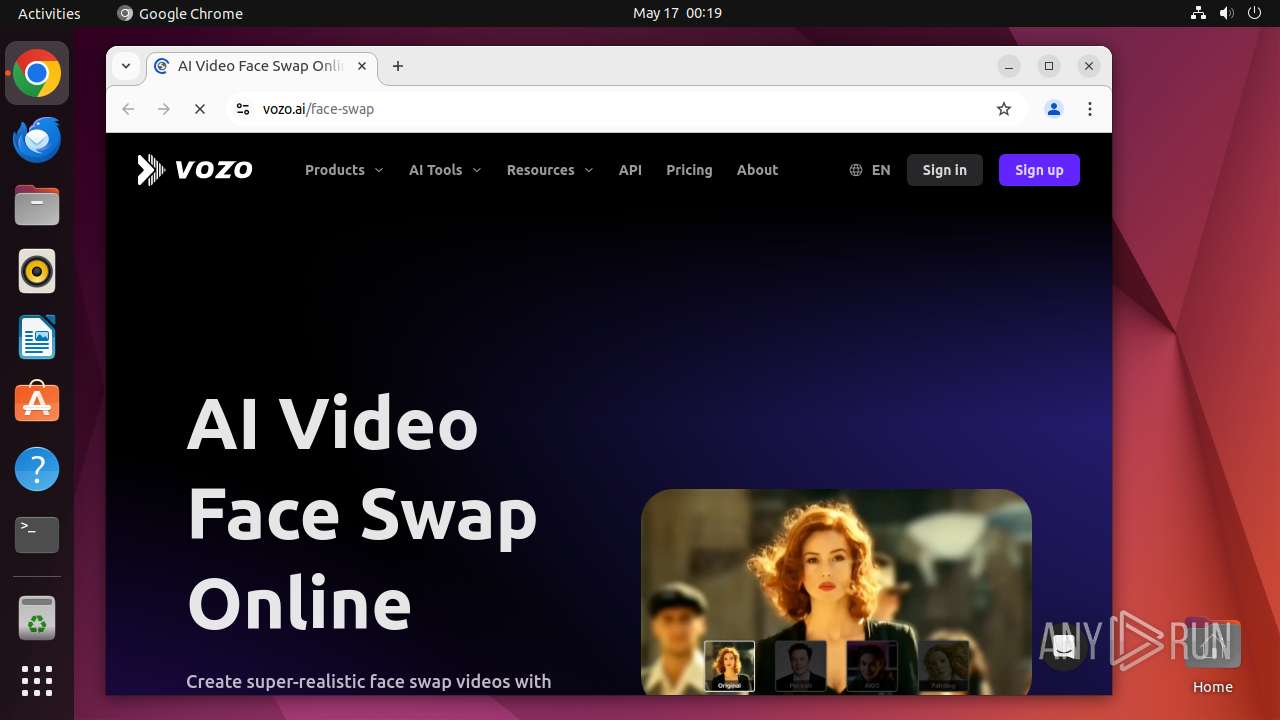The width and height of the screenshot is (1280, 720).
Task: Open the volume indicator icon
Action: (1226, 13)
